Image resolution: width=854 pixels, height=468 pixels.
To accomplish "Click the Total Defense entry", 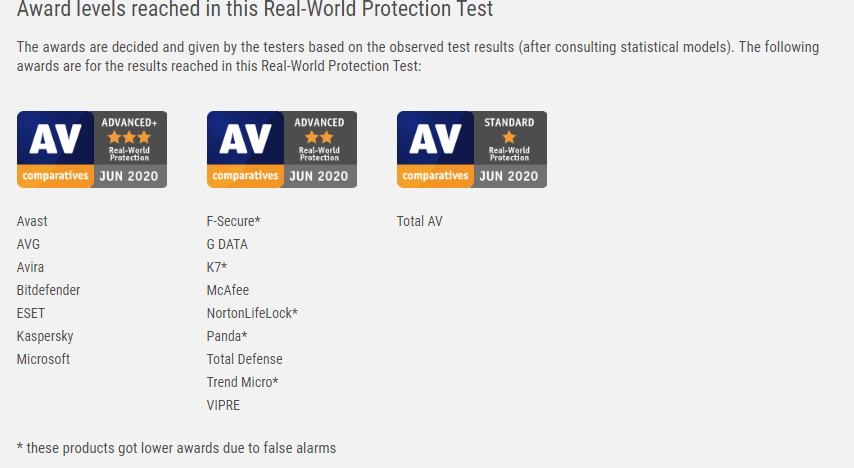I will click(x=245, y=359).
